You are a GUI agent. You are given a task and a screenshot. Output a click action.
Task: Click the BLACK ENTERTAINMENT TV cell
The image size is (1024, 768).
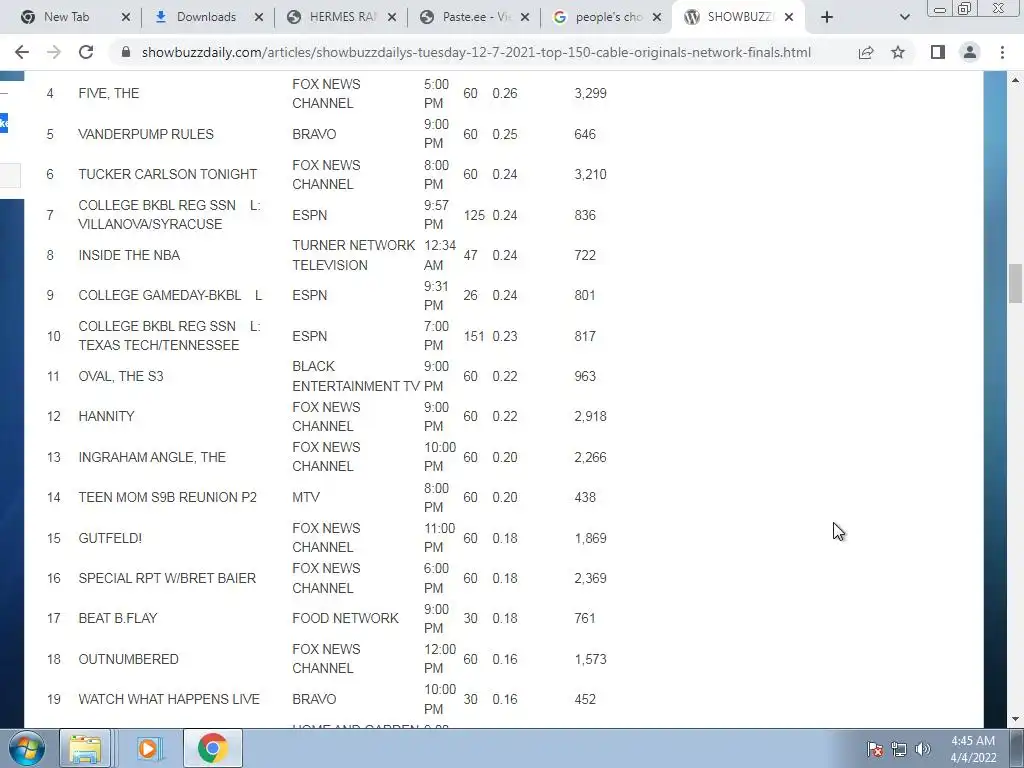click(356, 376)
